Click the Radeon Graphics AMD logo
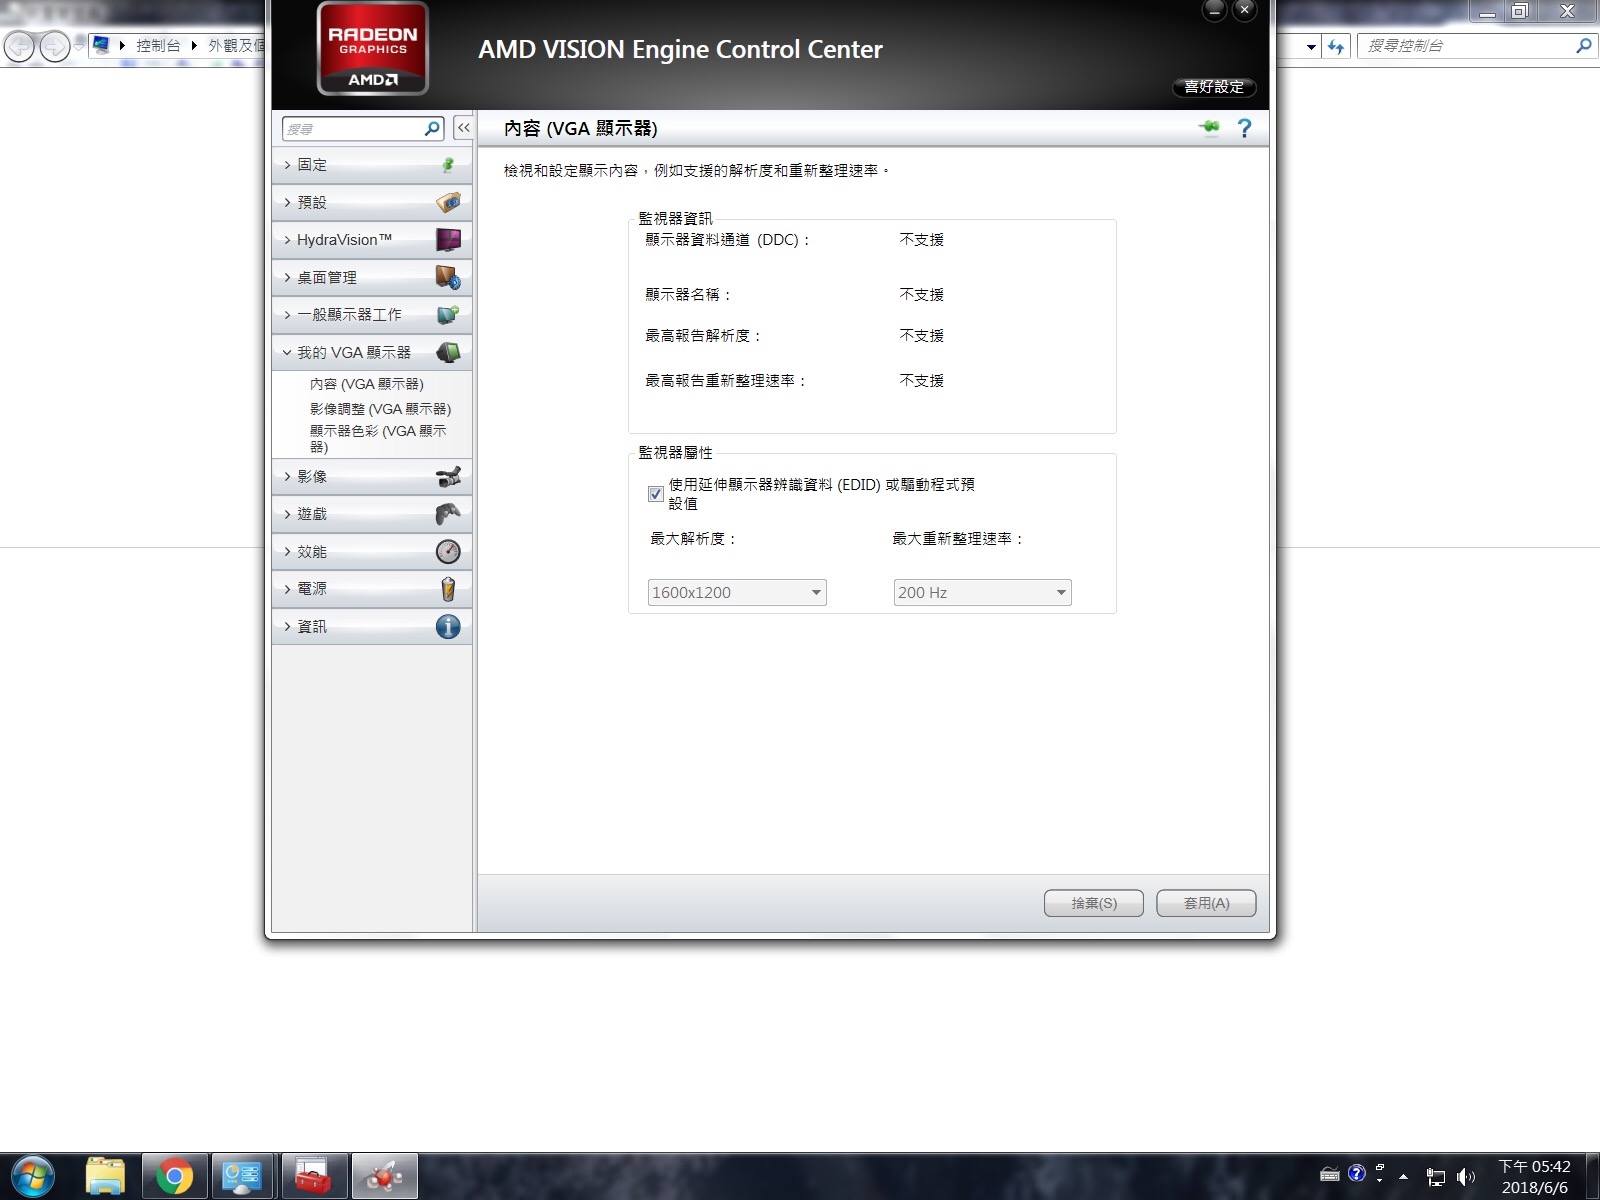Viewport: 1600px width, 1200px height. (373, 48)
